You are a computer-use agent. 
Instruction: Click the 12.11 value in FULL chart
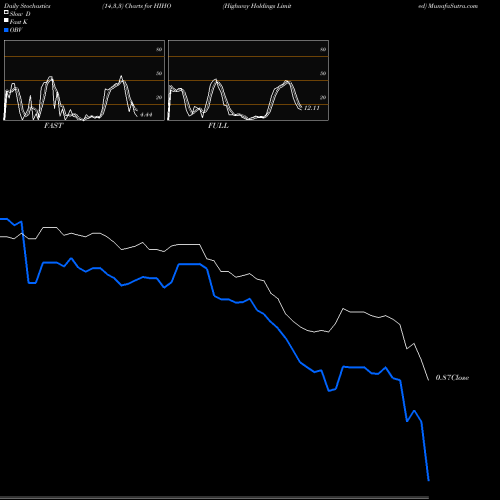pyautogui.click(x=312, y=108)
